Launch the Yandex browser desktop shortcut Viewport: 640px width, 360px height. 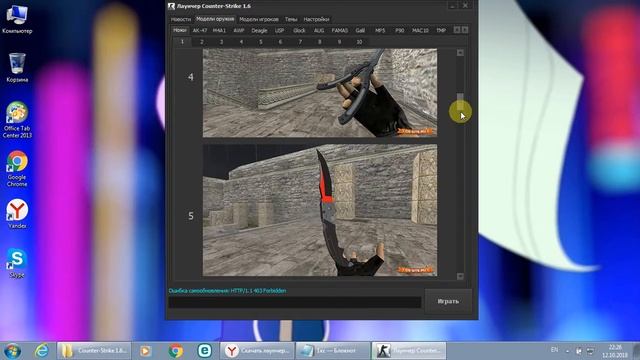[17, 213]
